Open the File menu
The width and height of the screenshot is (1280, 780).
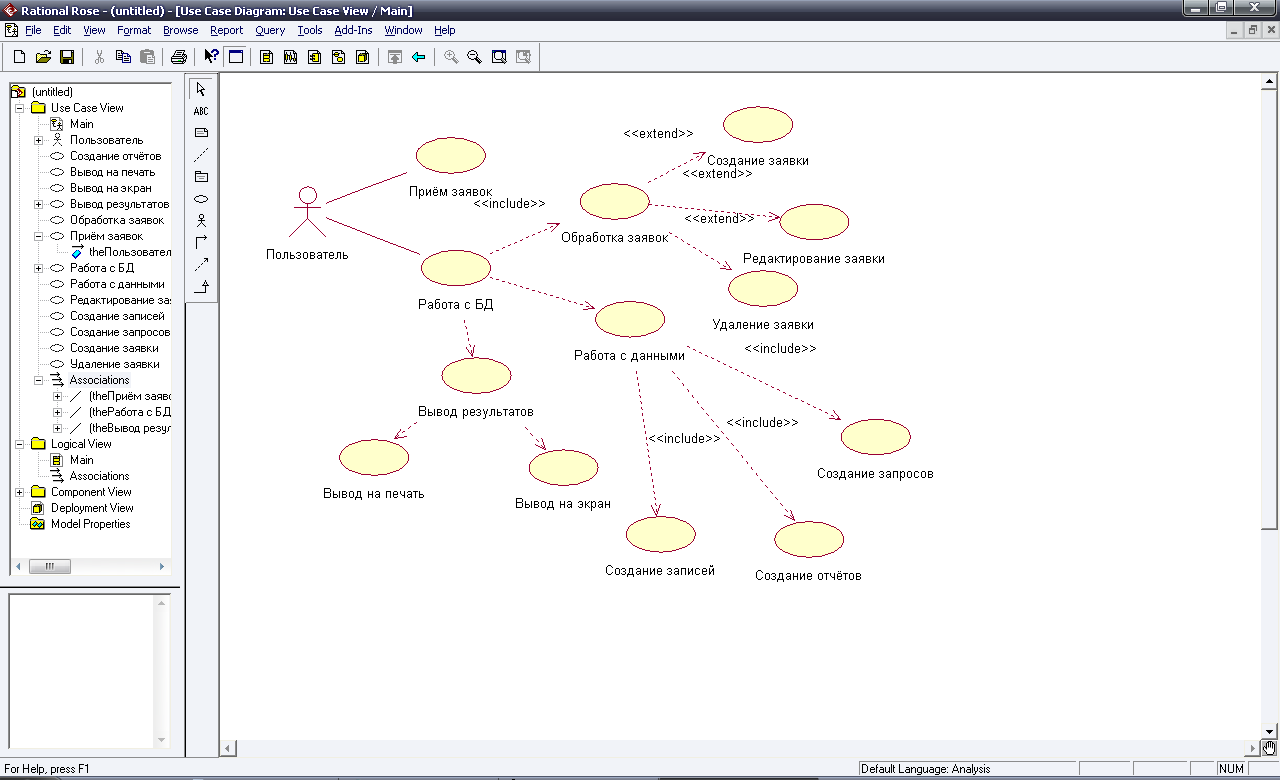coord(34,30)
